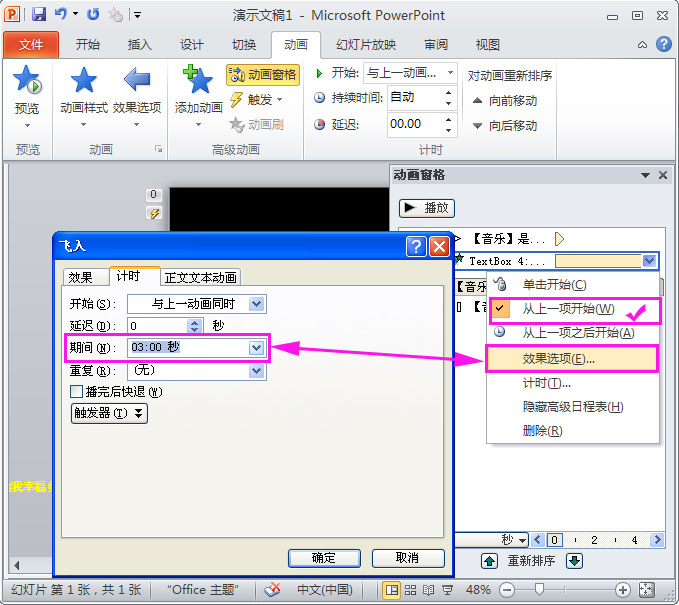Switch to the Home (开始) ribbon tab
The height and width of the screenshot is (605, 679).
point(87,45)
